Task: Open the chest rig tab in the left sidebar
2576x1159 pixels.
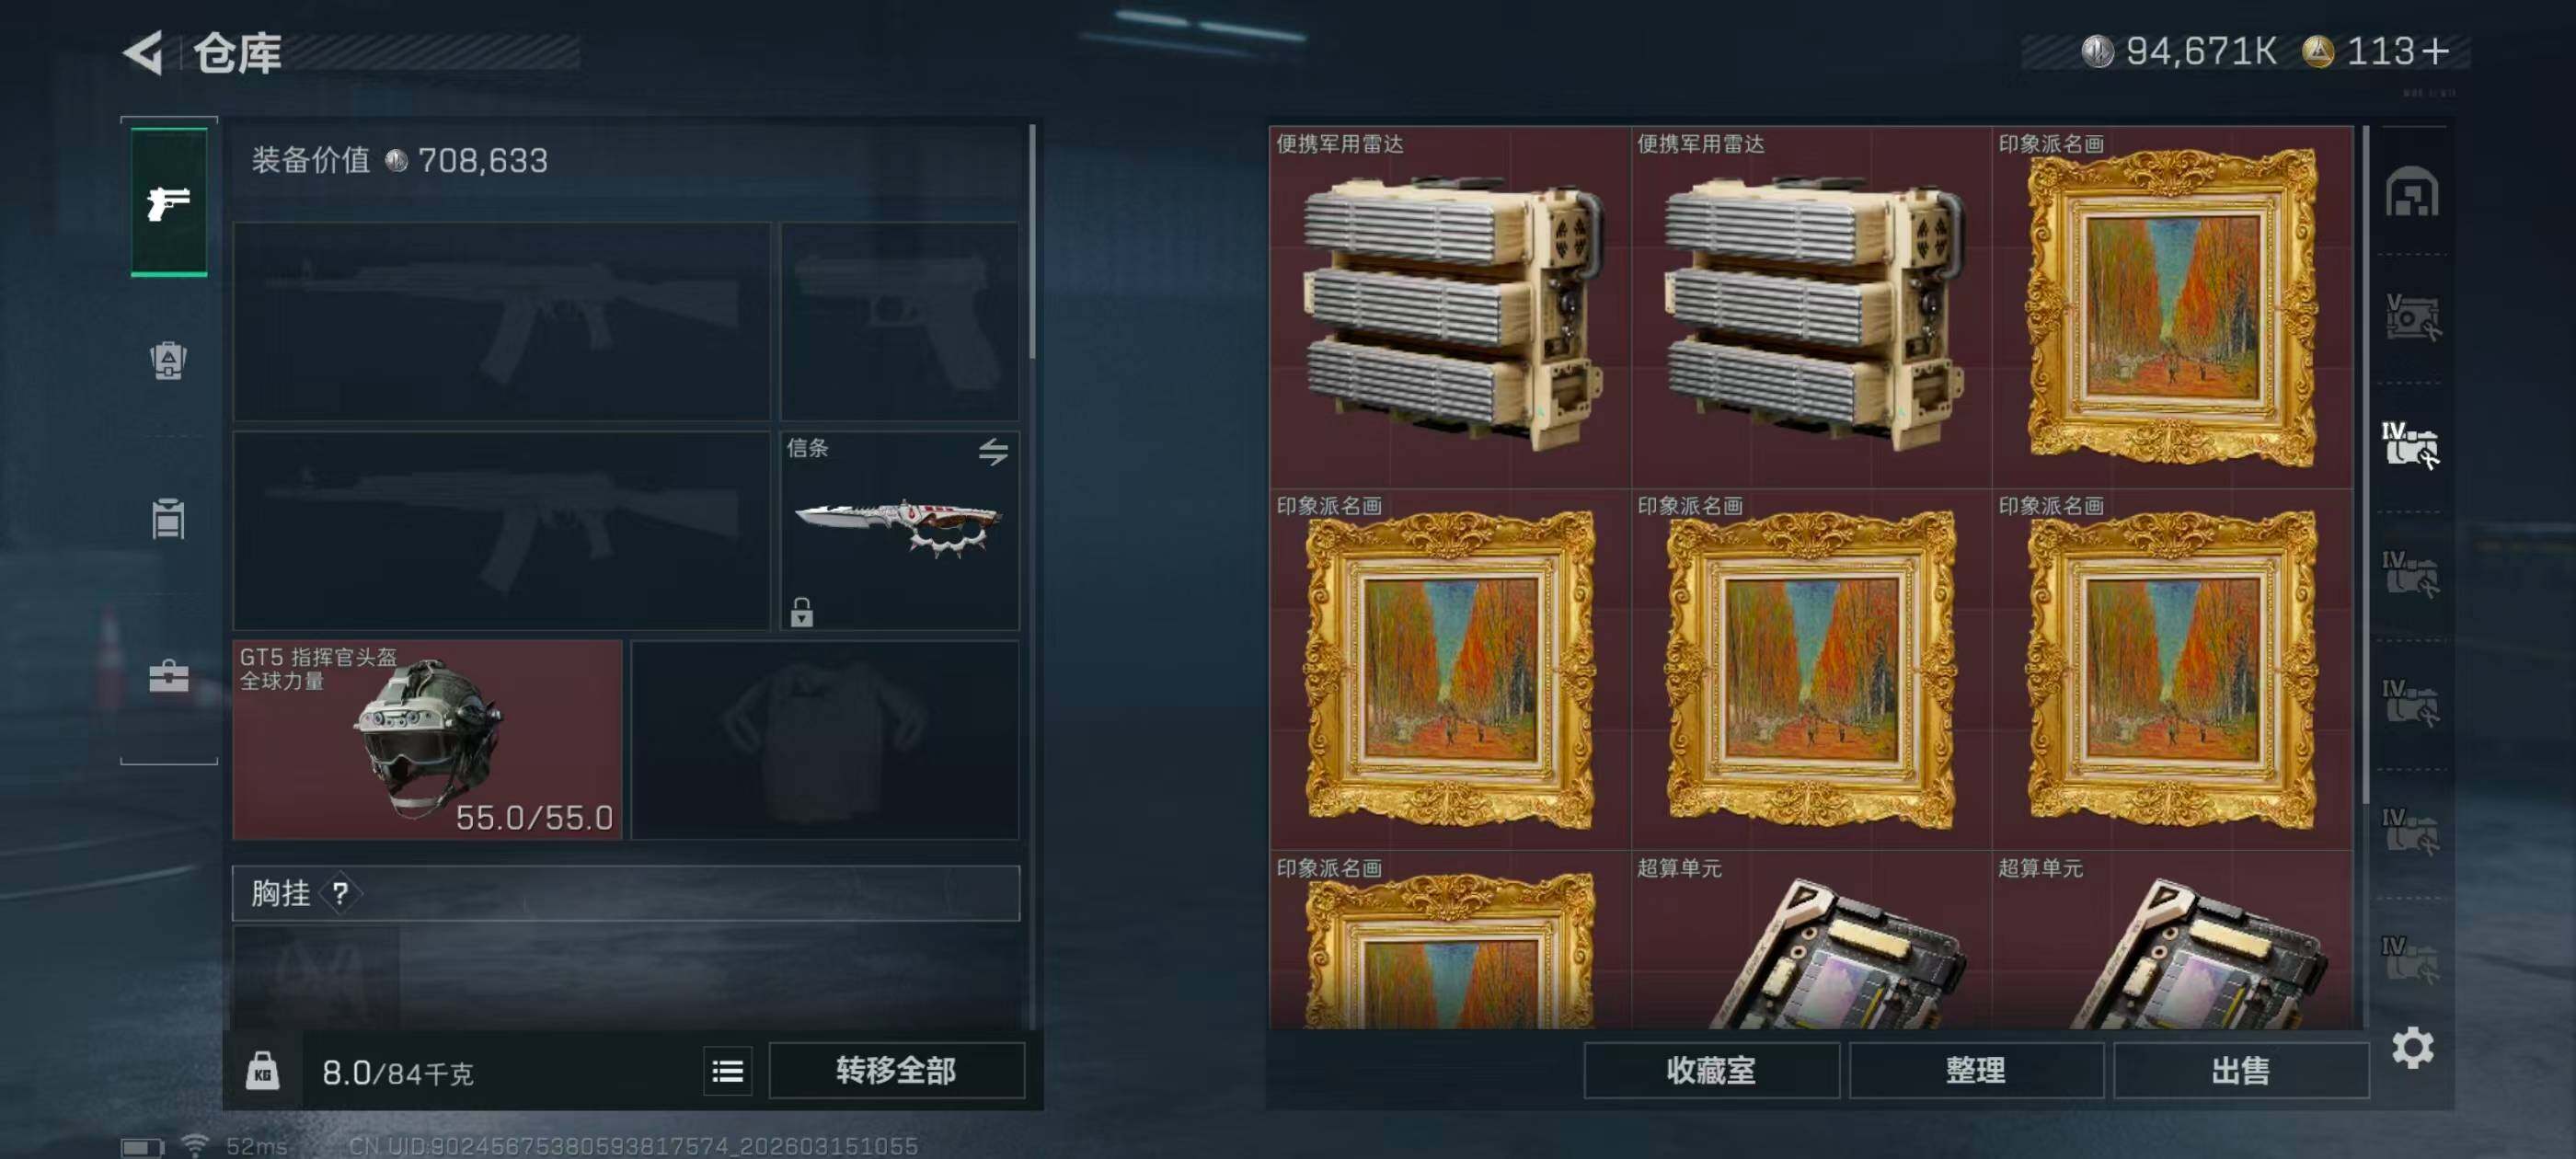Action: [168, 518]
